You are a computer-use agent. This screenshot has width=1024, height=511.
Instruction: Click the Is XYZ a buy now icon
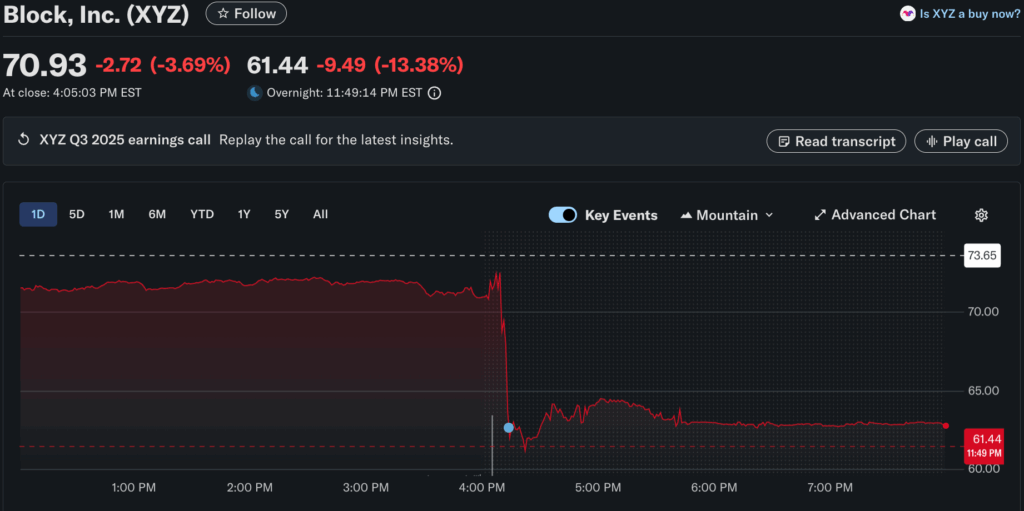tap(907, 14)
